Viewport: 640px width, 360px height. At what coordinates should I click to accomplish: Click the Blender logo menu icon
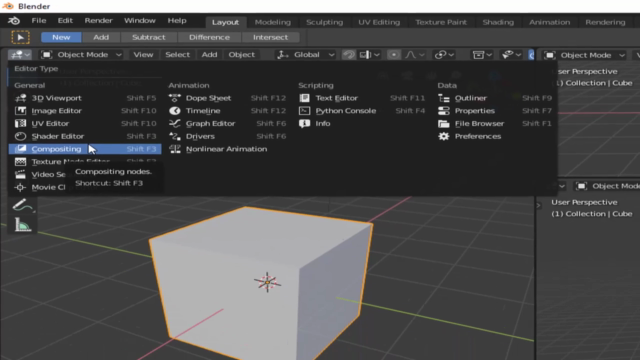point(13,21)
